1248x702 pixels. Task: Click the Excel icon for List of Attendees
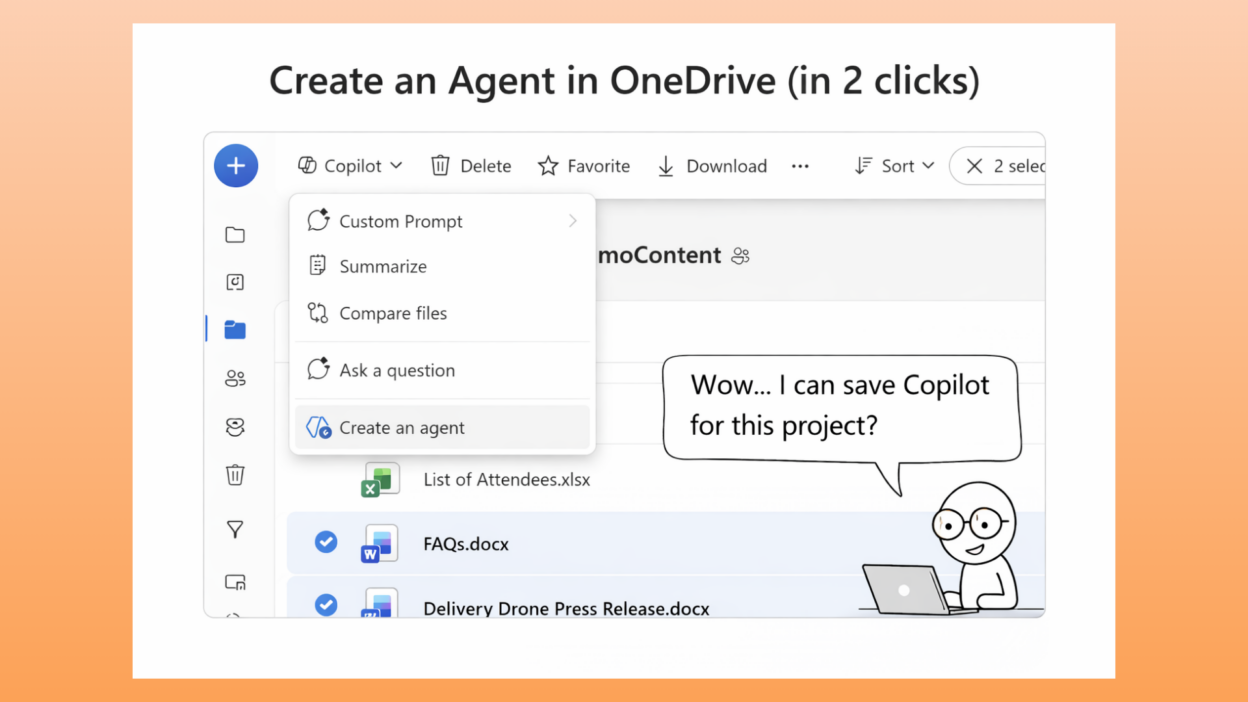[380, 480]
